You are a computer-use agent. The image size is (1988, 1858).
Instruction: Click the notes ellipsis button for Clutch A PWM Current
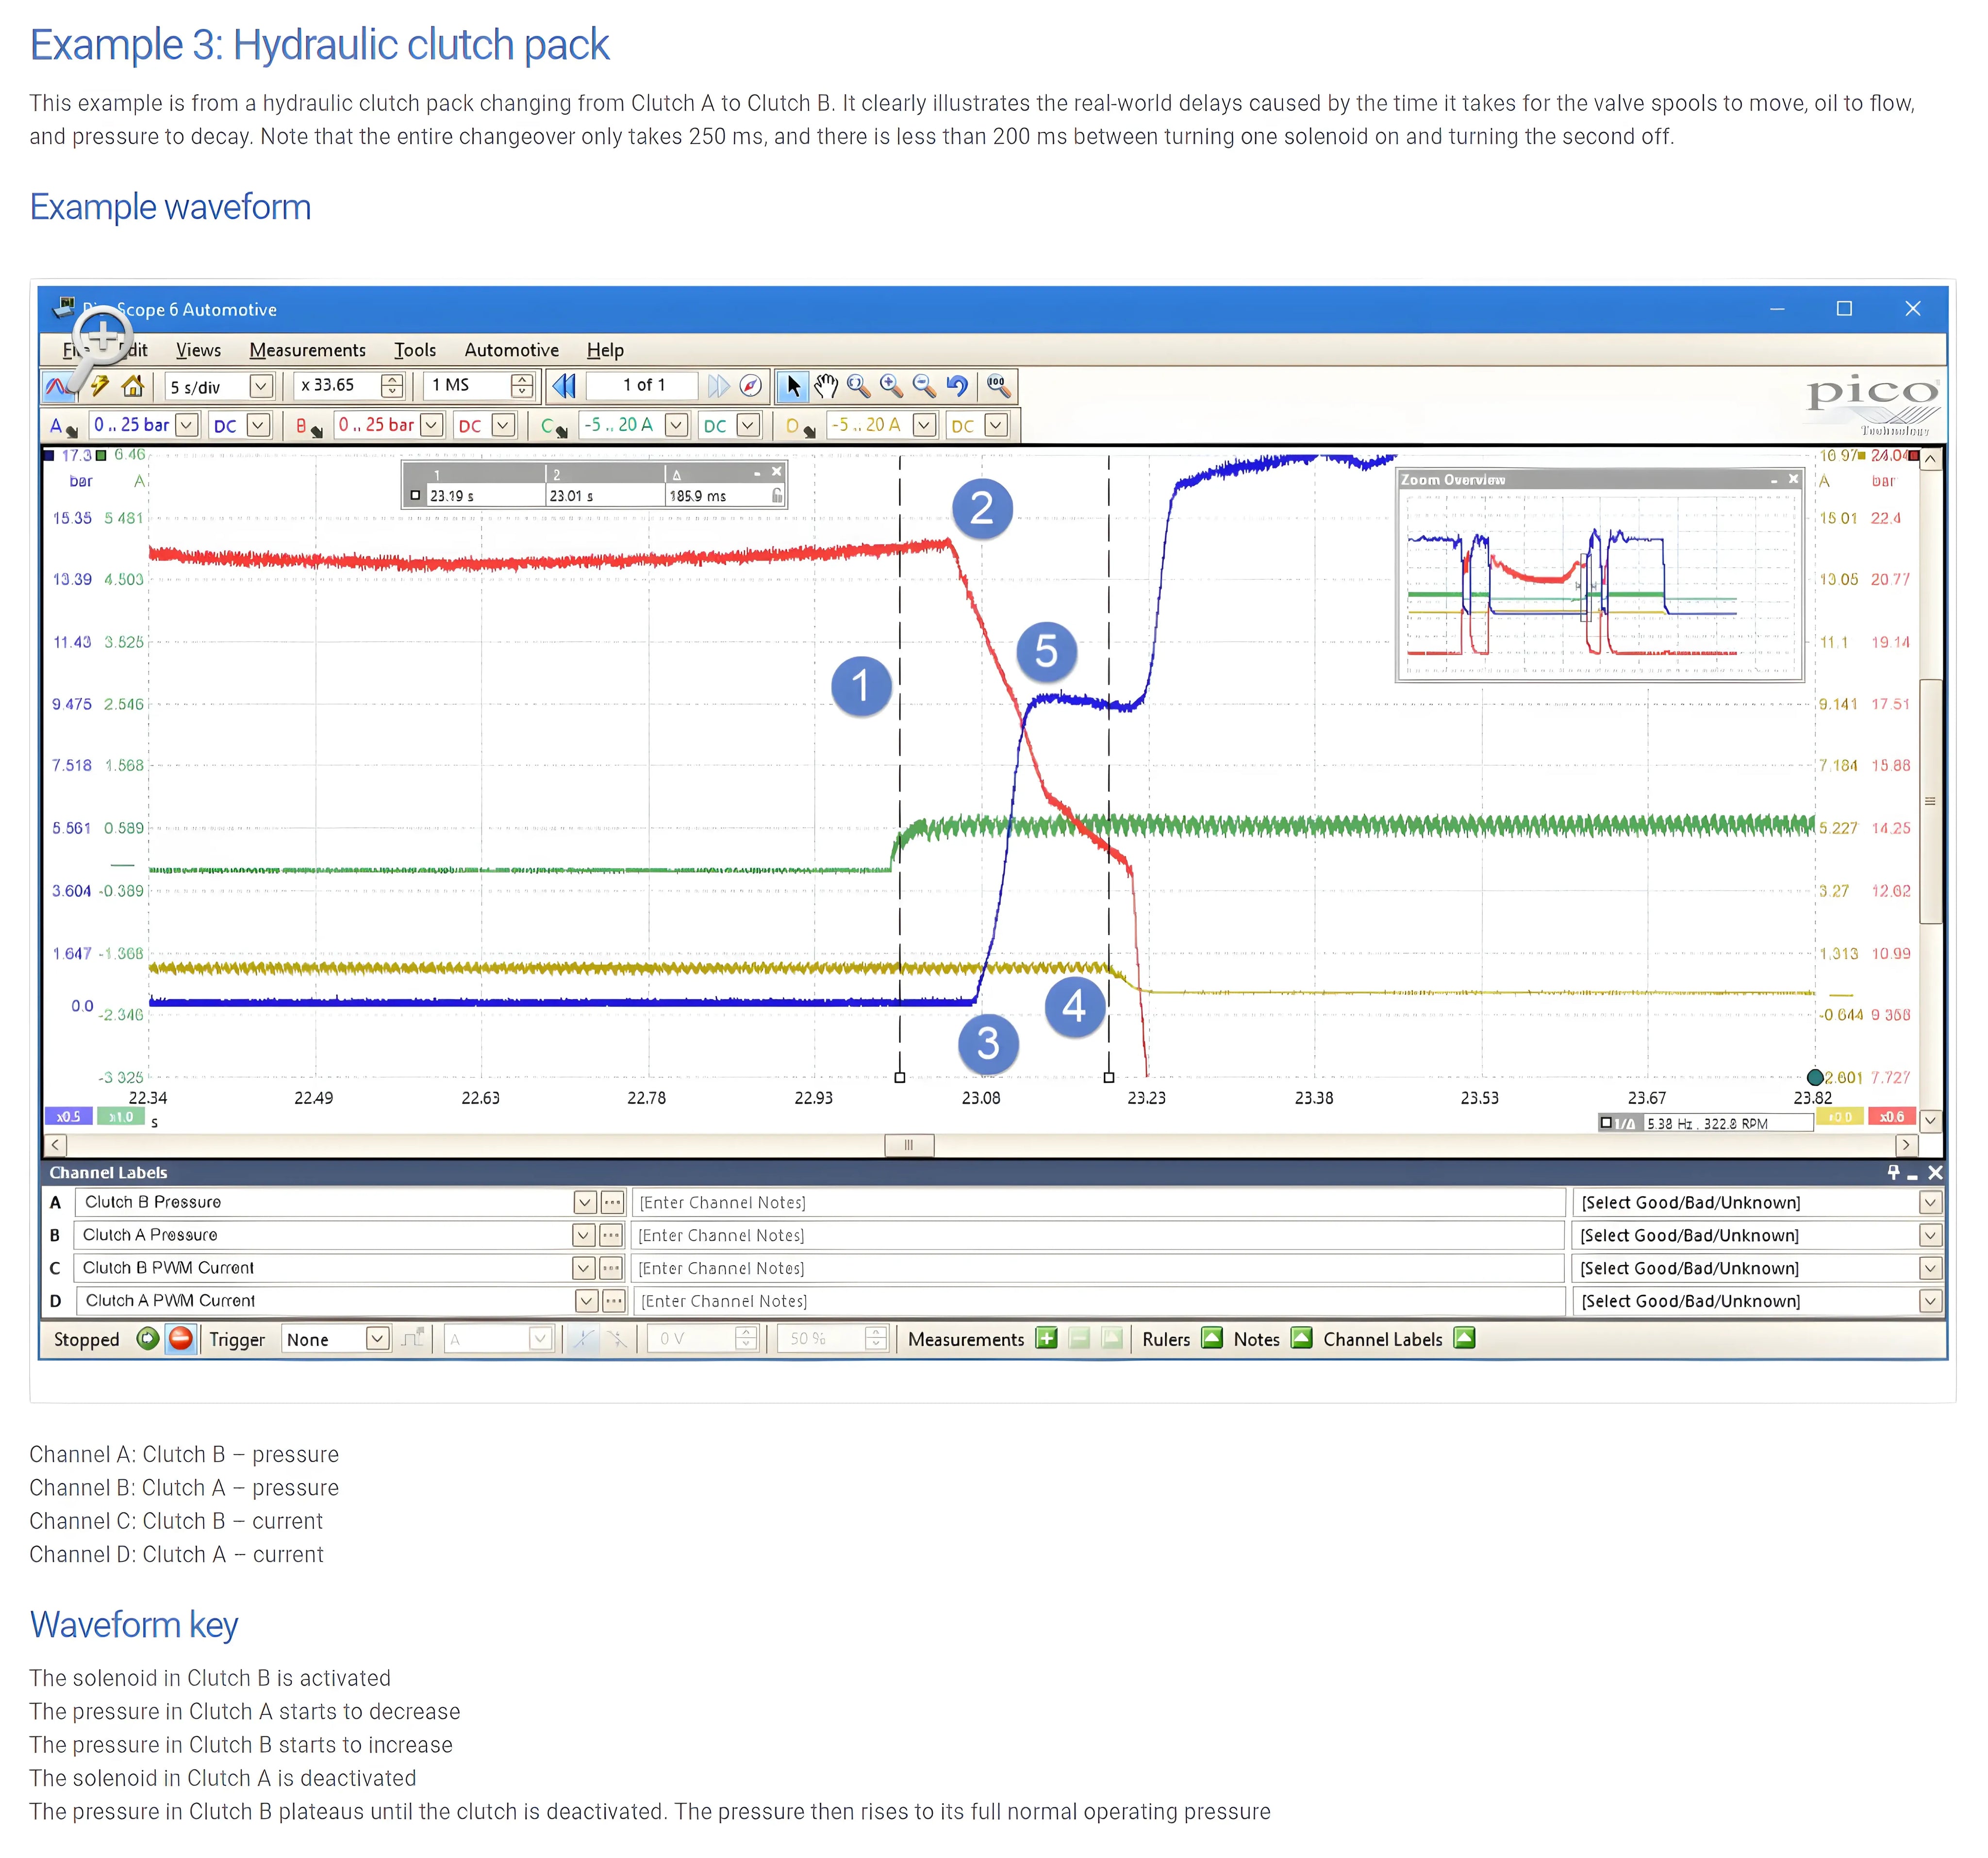(614, 1300)
